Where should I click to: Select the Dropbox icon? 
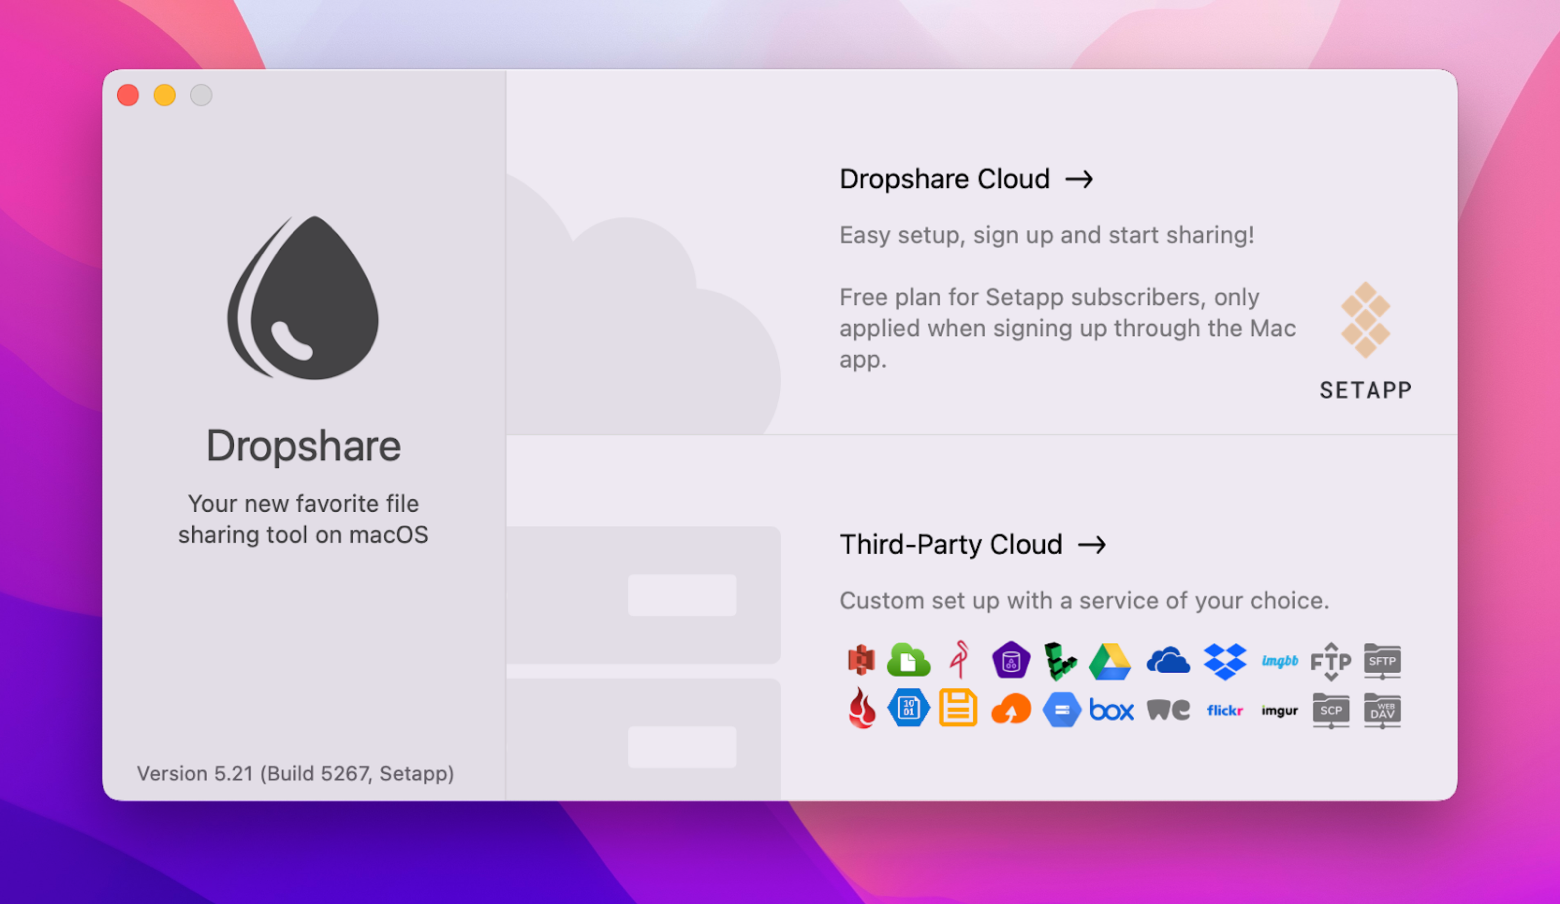(x=1224, y=661)
